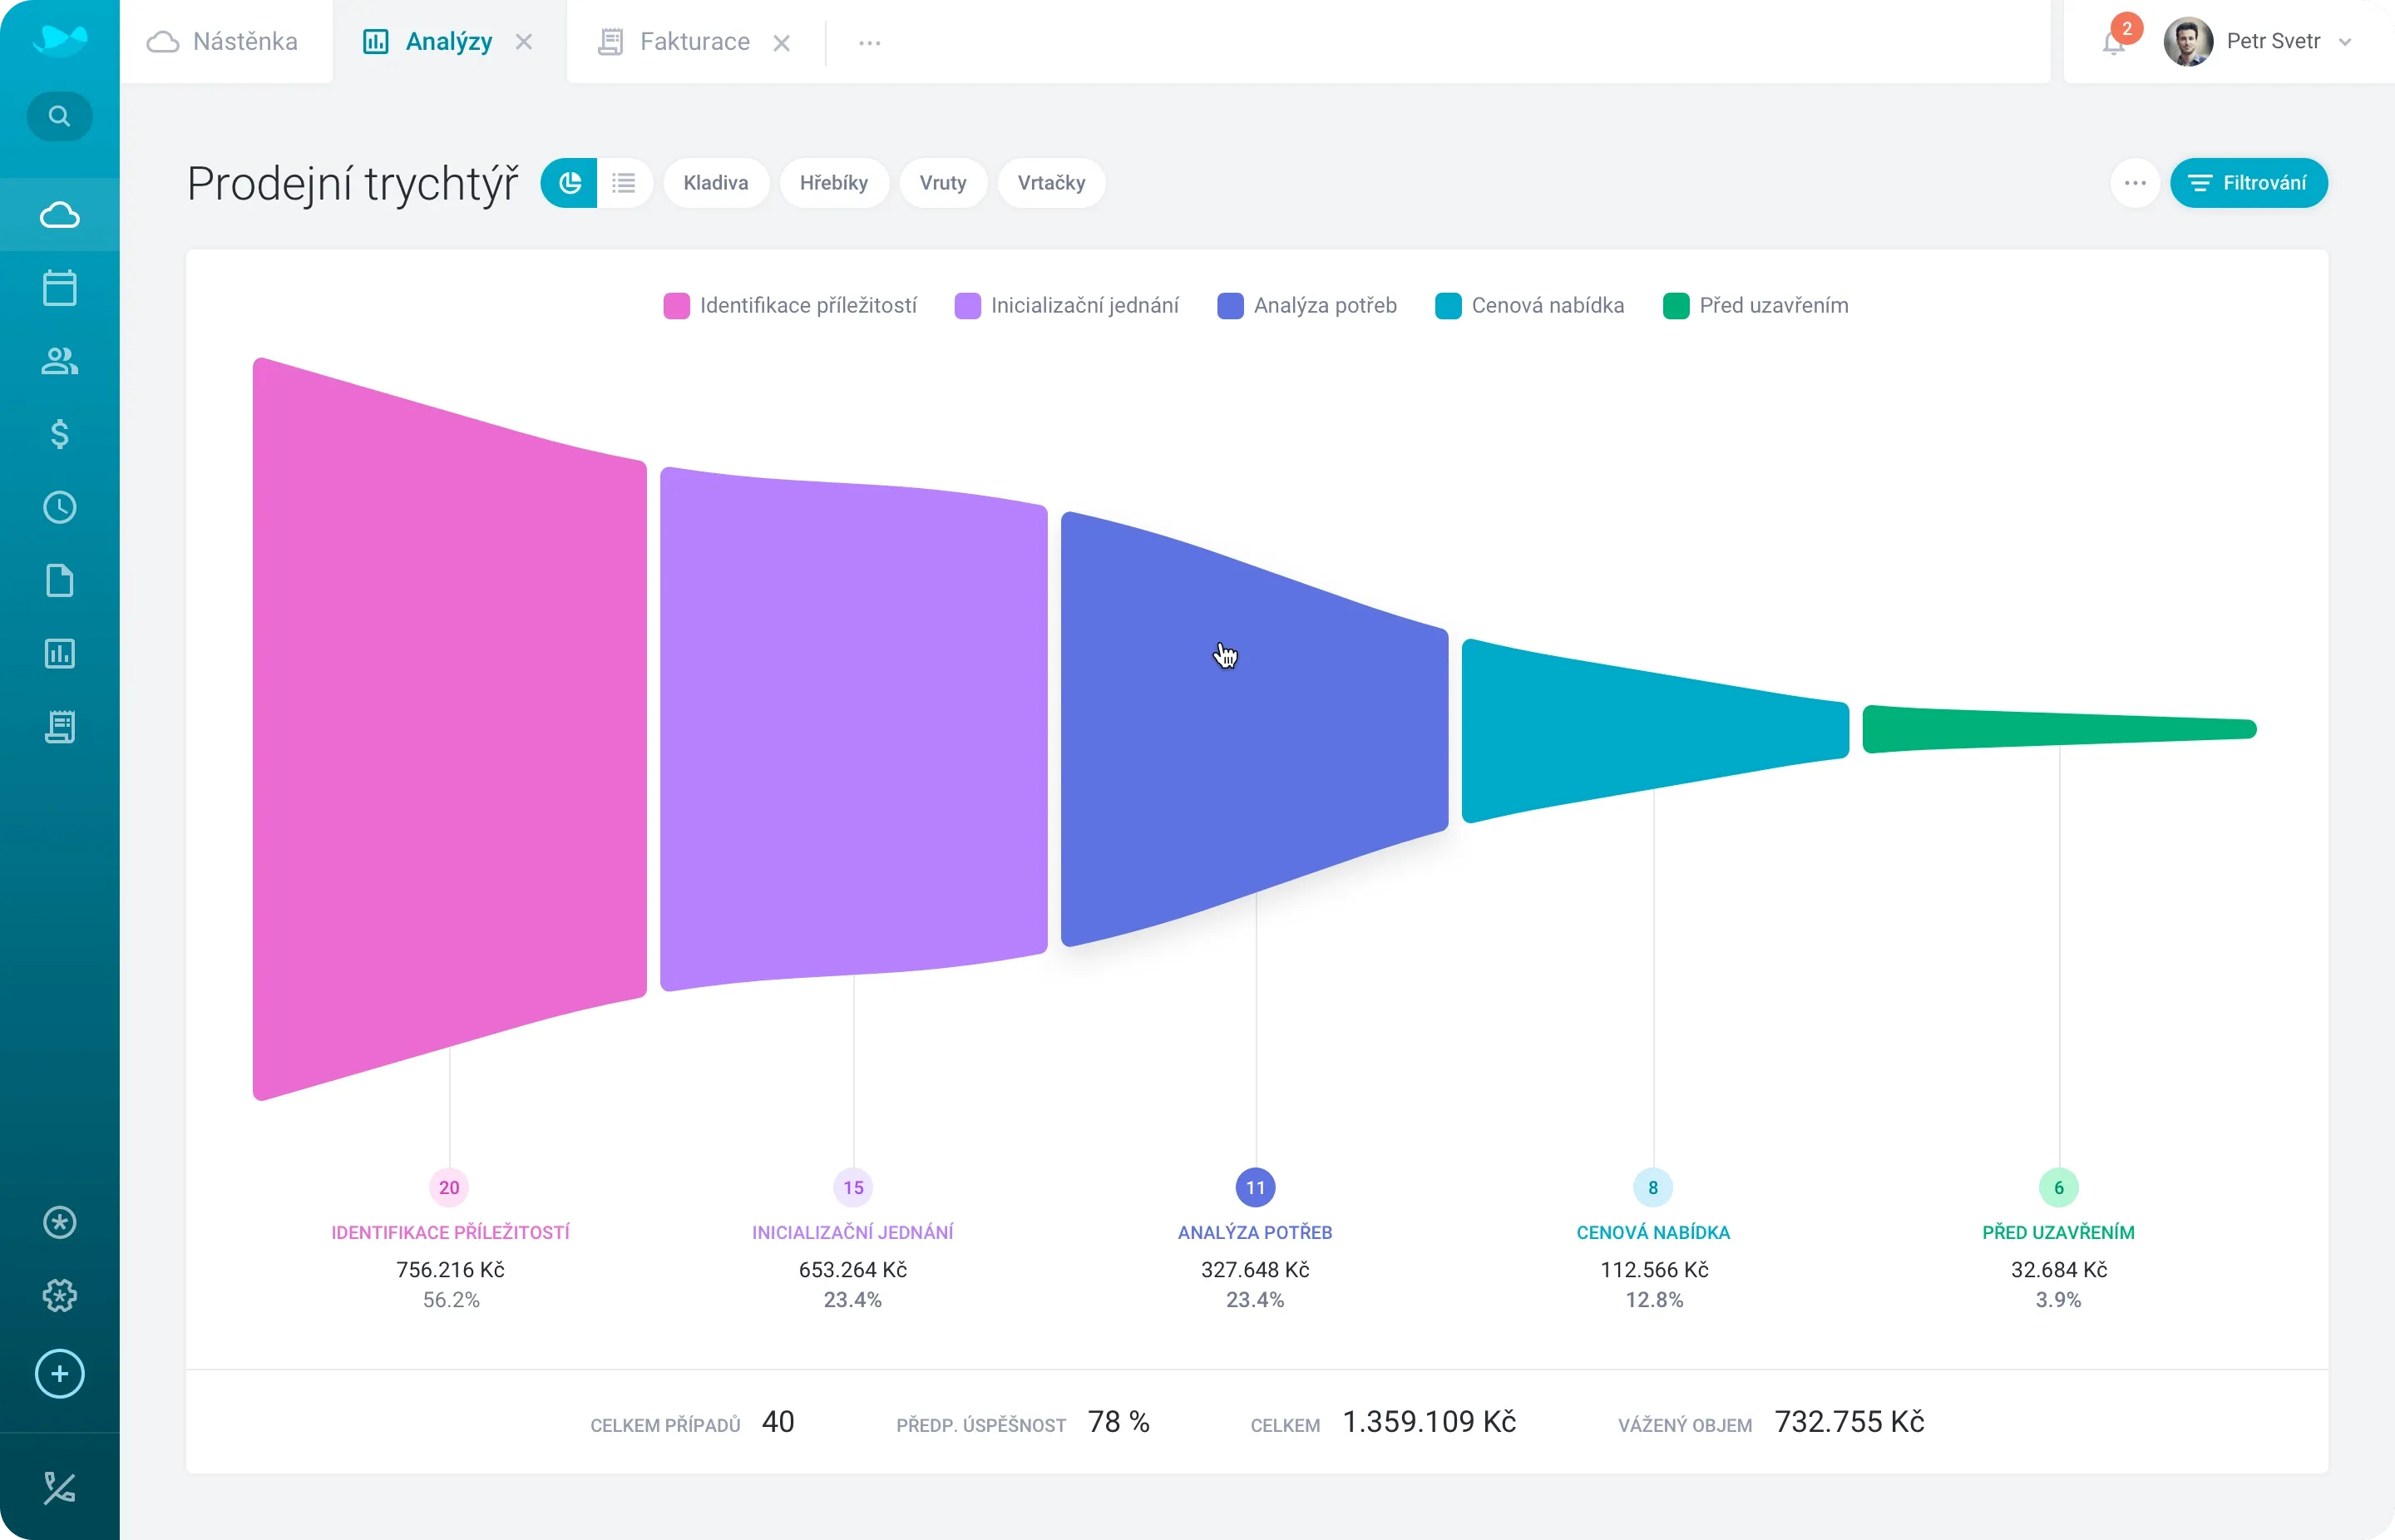The width and height of the screenshot is (2395, 1540).
Task: Open the contacts section in sidebar
Action: [x=59, y=360]
